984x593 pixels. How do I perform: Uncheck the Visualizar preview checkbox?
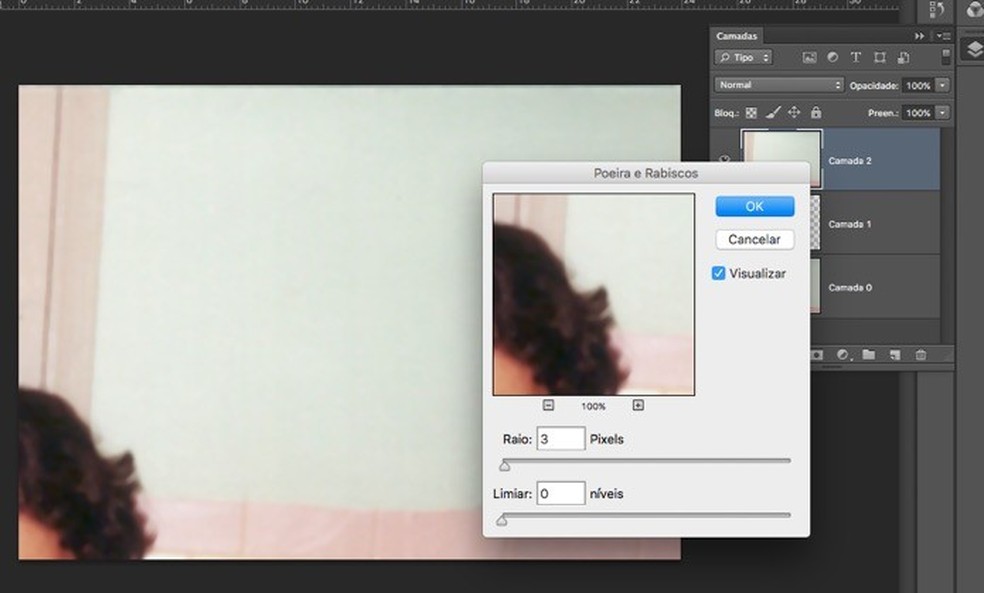(718, 273)
